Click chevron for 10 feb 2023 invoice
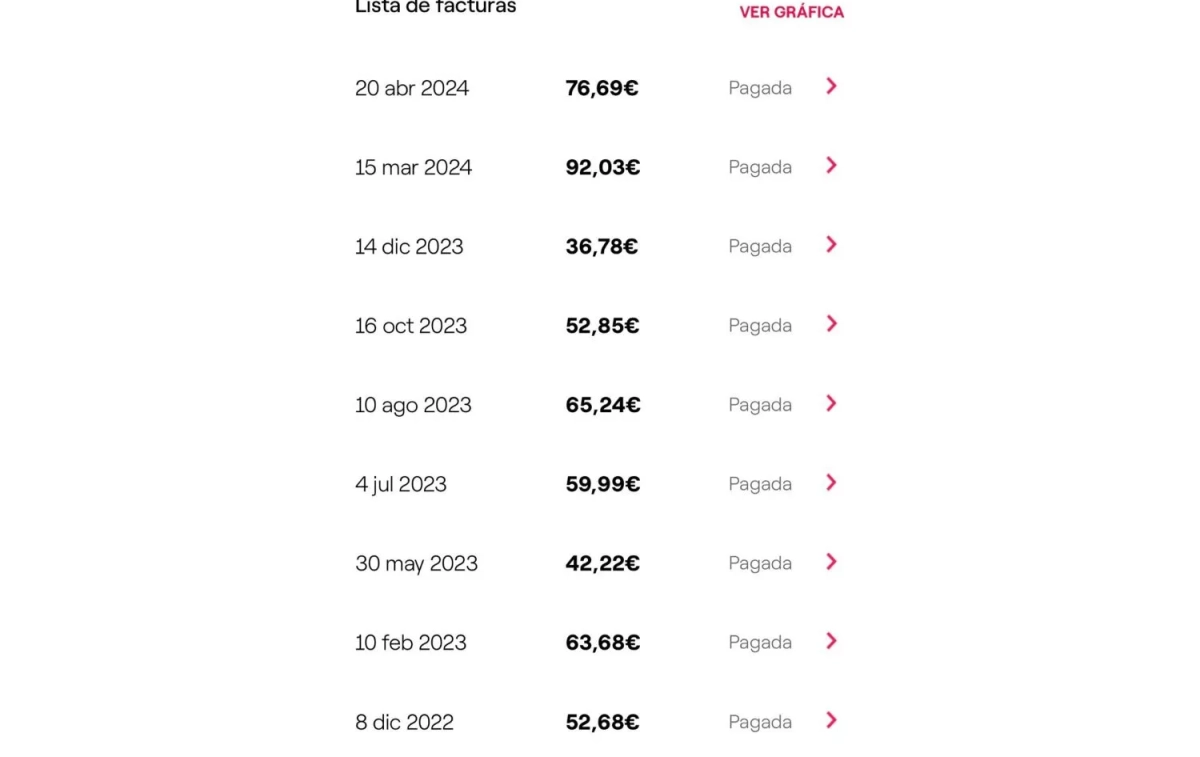Screen dimensions: 1200x757 (831, 641)
